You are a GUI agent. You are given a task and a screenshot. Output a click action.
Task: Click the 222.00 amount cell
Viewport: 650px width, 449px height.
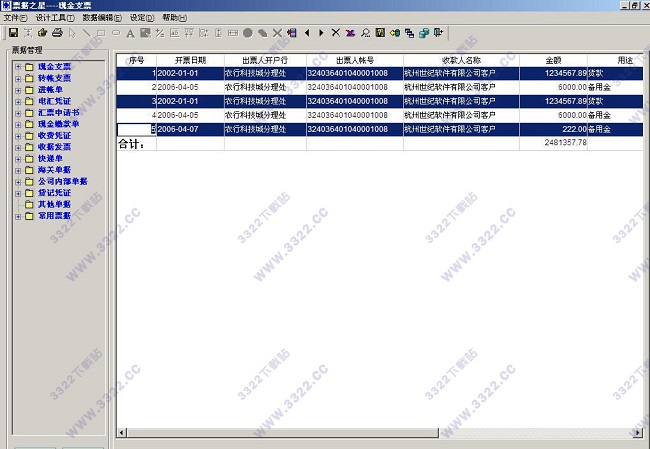pos(553,129)
